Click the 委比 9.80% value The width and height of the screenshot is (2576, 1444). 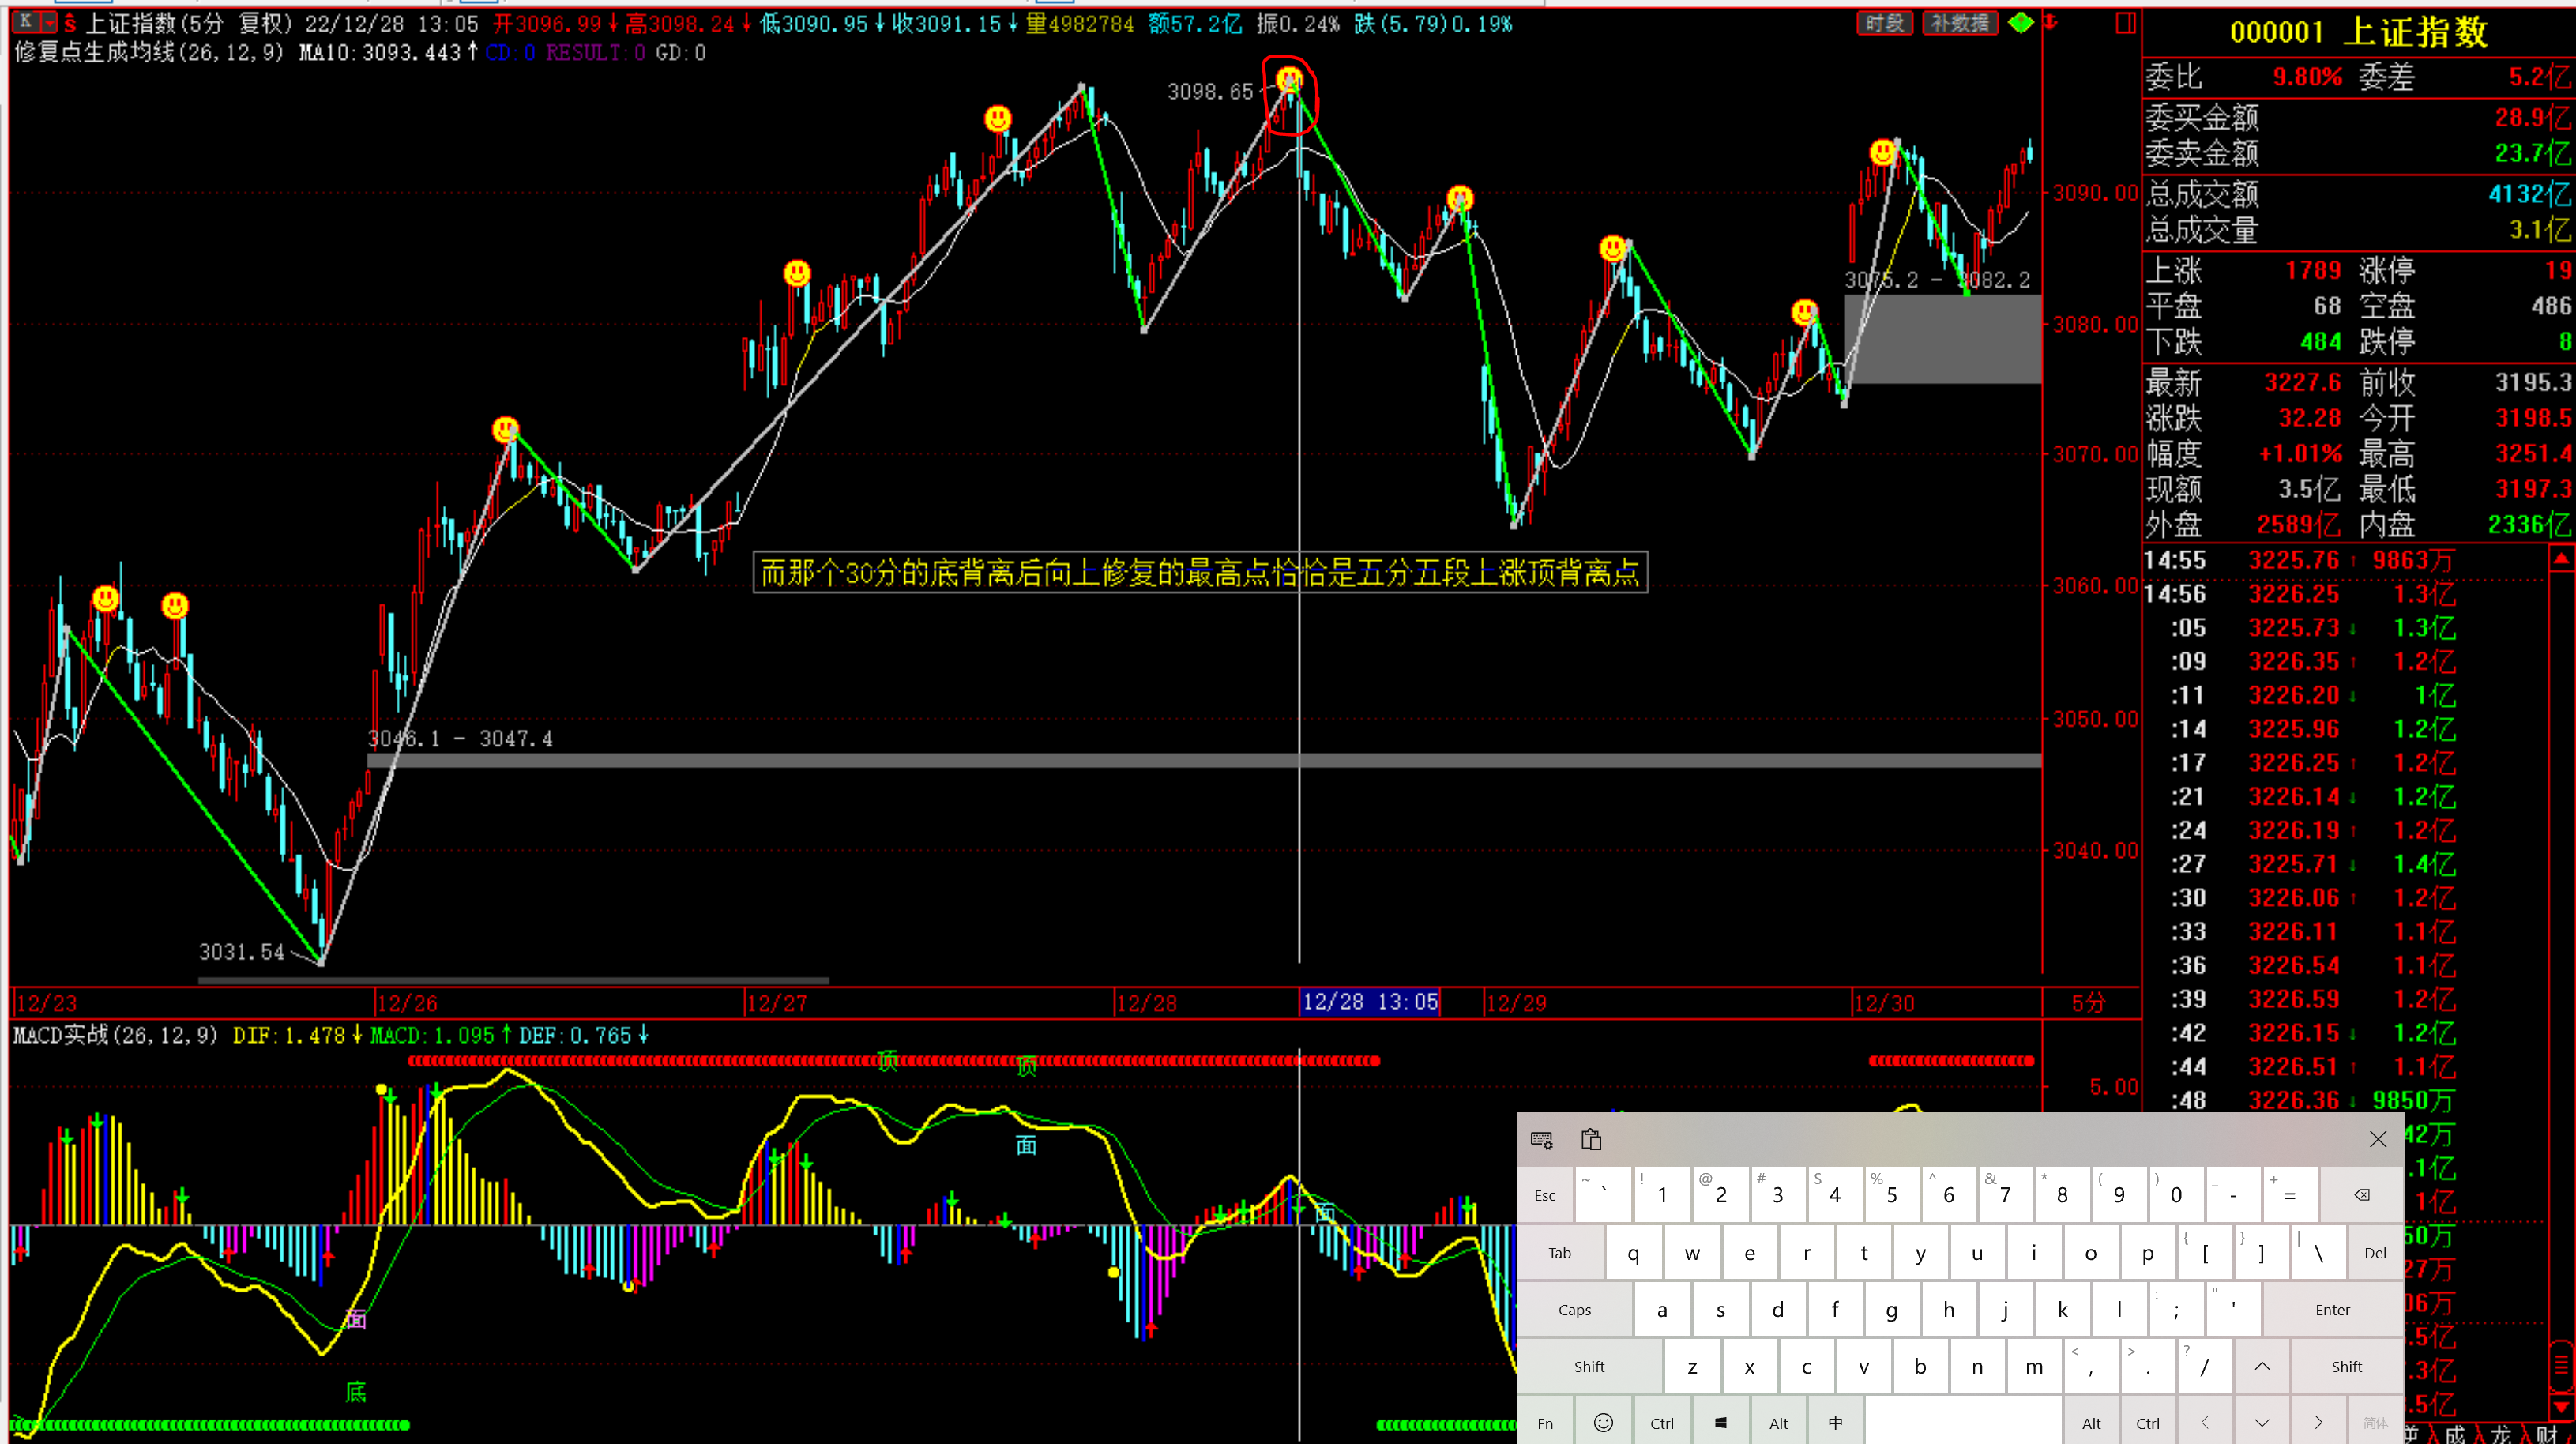(2307, 77)
